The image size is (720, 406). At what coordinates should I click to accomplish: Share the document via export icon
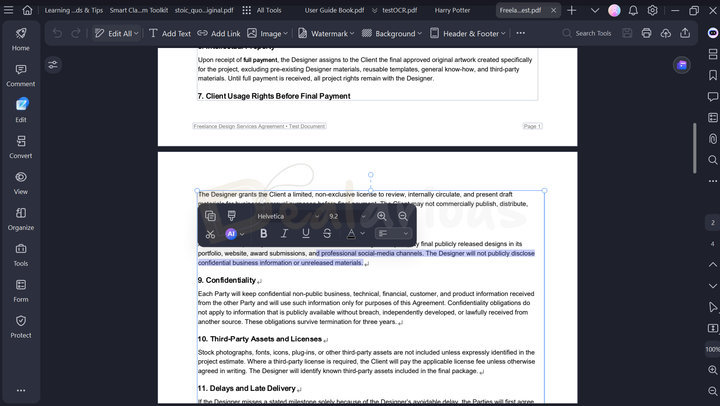click(x=685, y=33)
